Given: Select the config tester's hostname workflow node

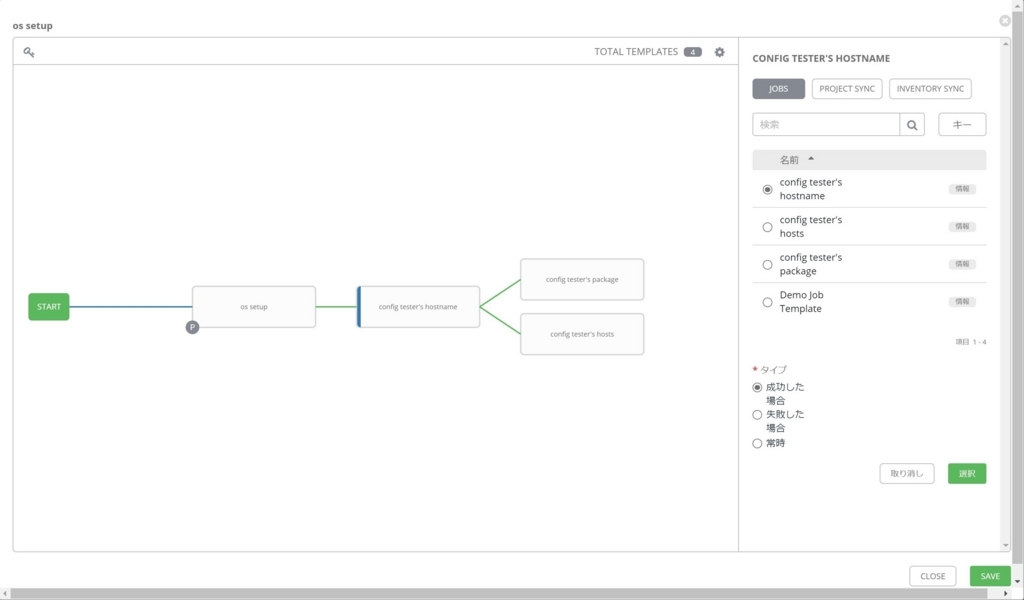Looking at the screenshot, I should tap(418, 307).
